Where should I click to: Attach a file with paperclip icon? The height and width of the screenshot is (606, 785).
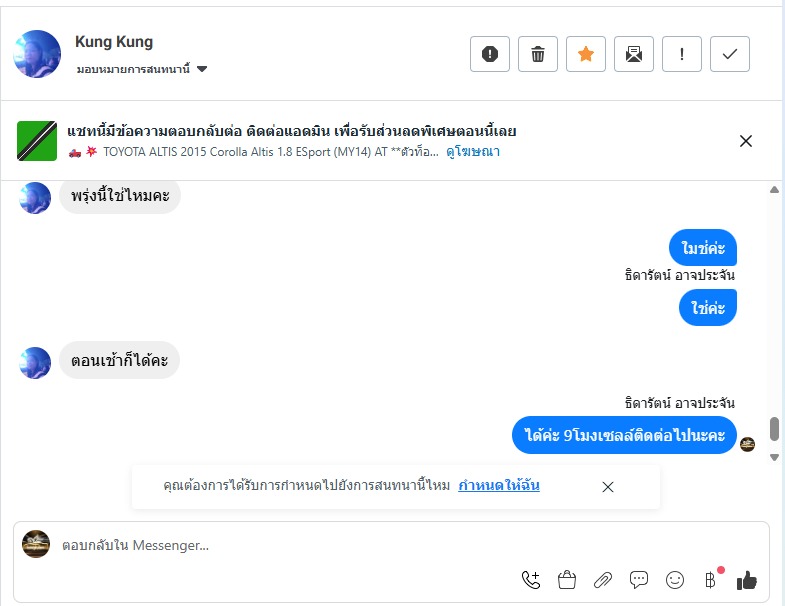(x=603, y=580)
